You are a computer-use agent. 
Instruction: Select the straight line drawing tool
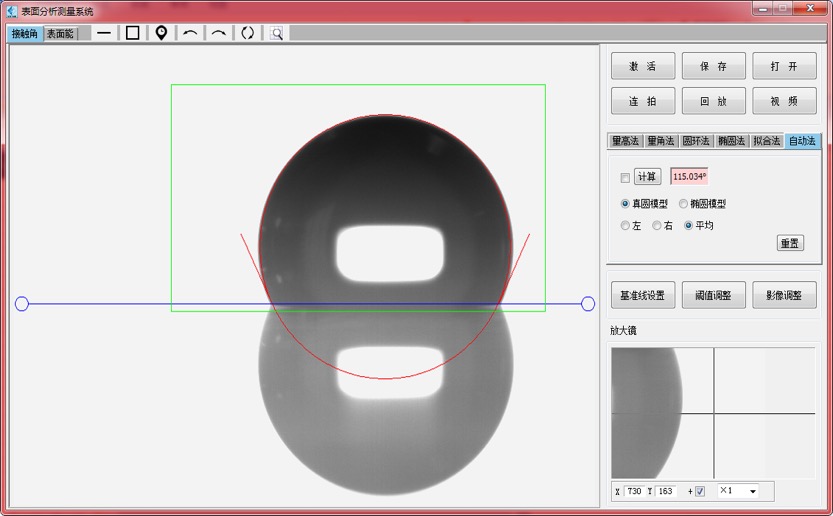pos(104,33)
